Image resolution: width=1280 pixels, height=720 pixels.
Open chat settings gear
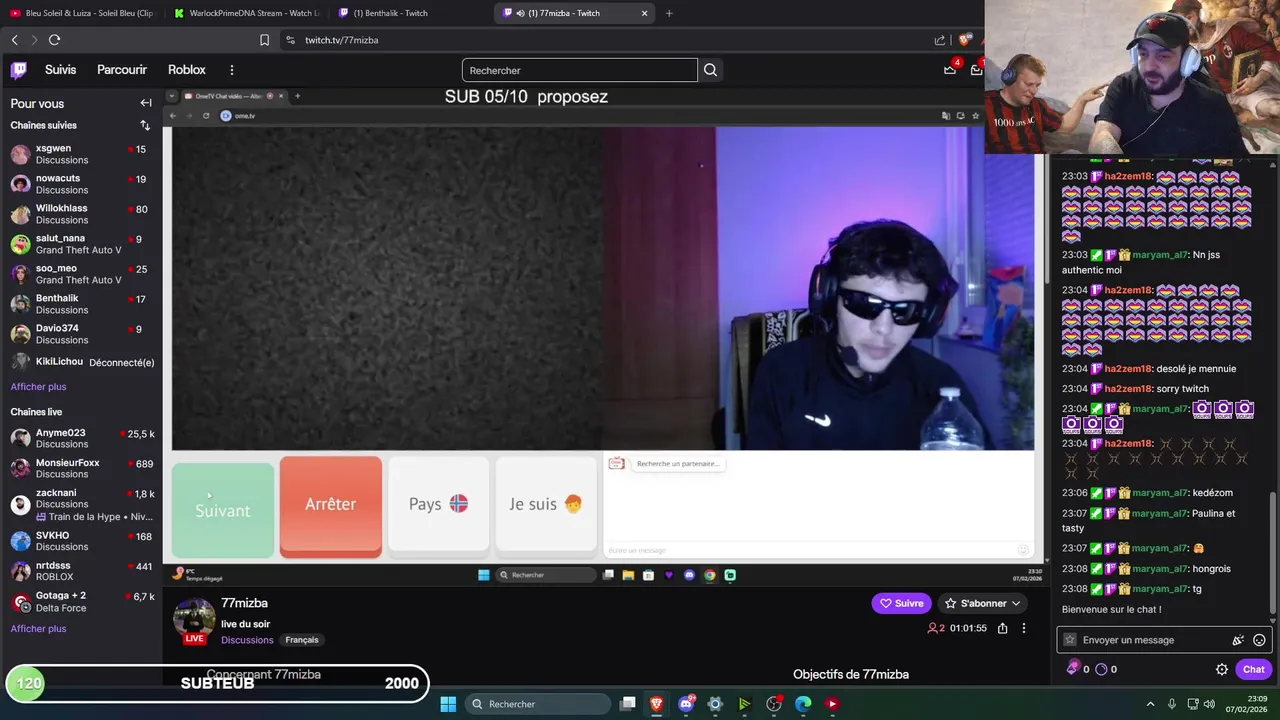[1222, 669]
